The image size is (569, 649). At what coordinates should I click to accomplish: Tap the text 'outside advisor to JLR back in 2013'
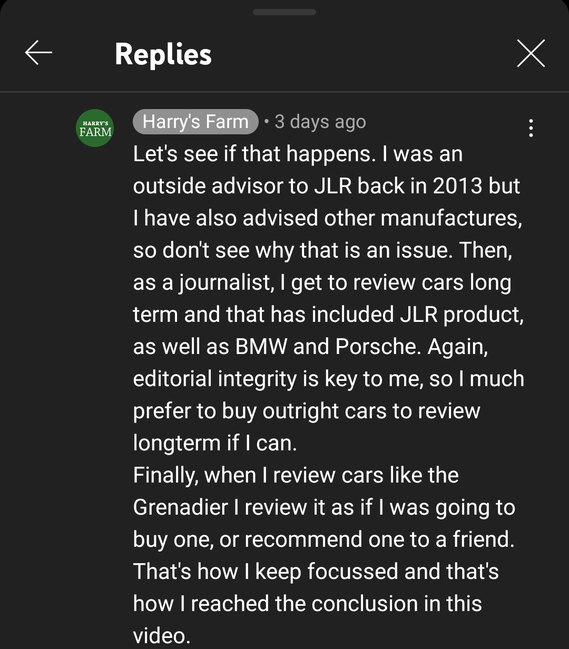(307, 186)
